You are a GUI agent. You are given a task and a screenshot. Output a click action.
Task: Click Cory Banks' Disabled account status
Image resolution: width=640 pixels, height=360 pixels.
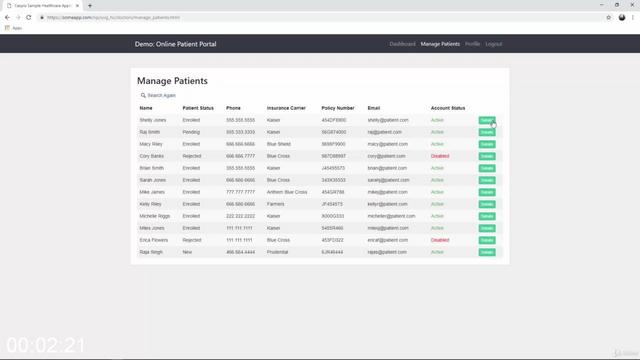click(x=440, y=156)
